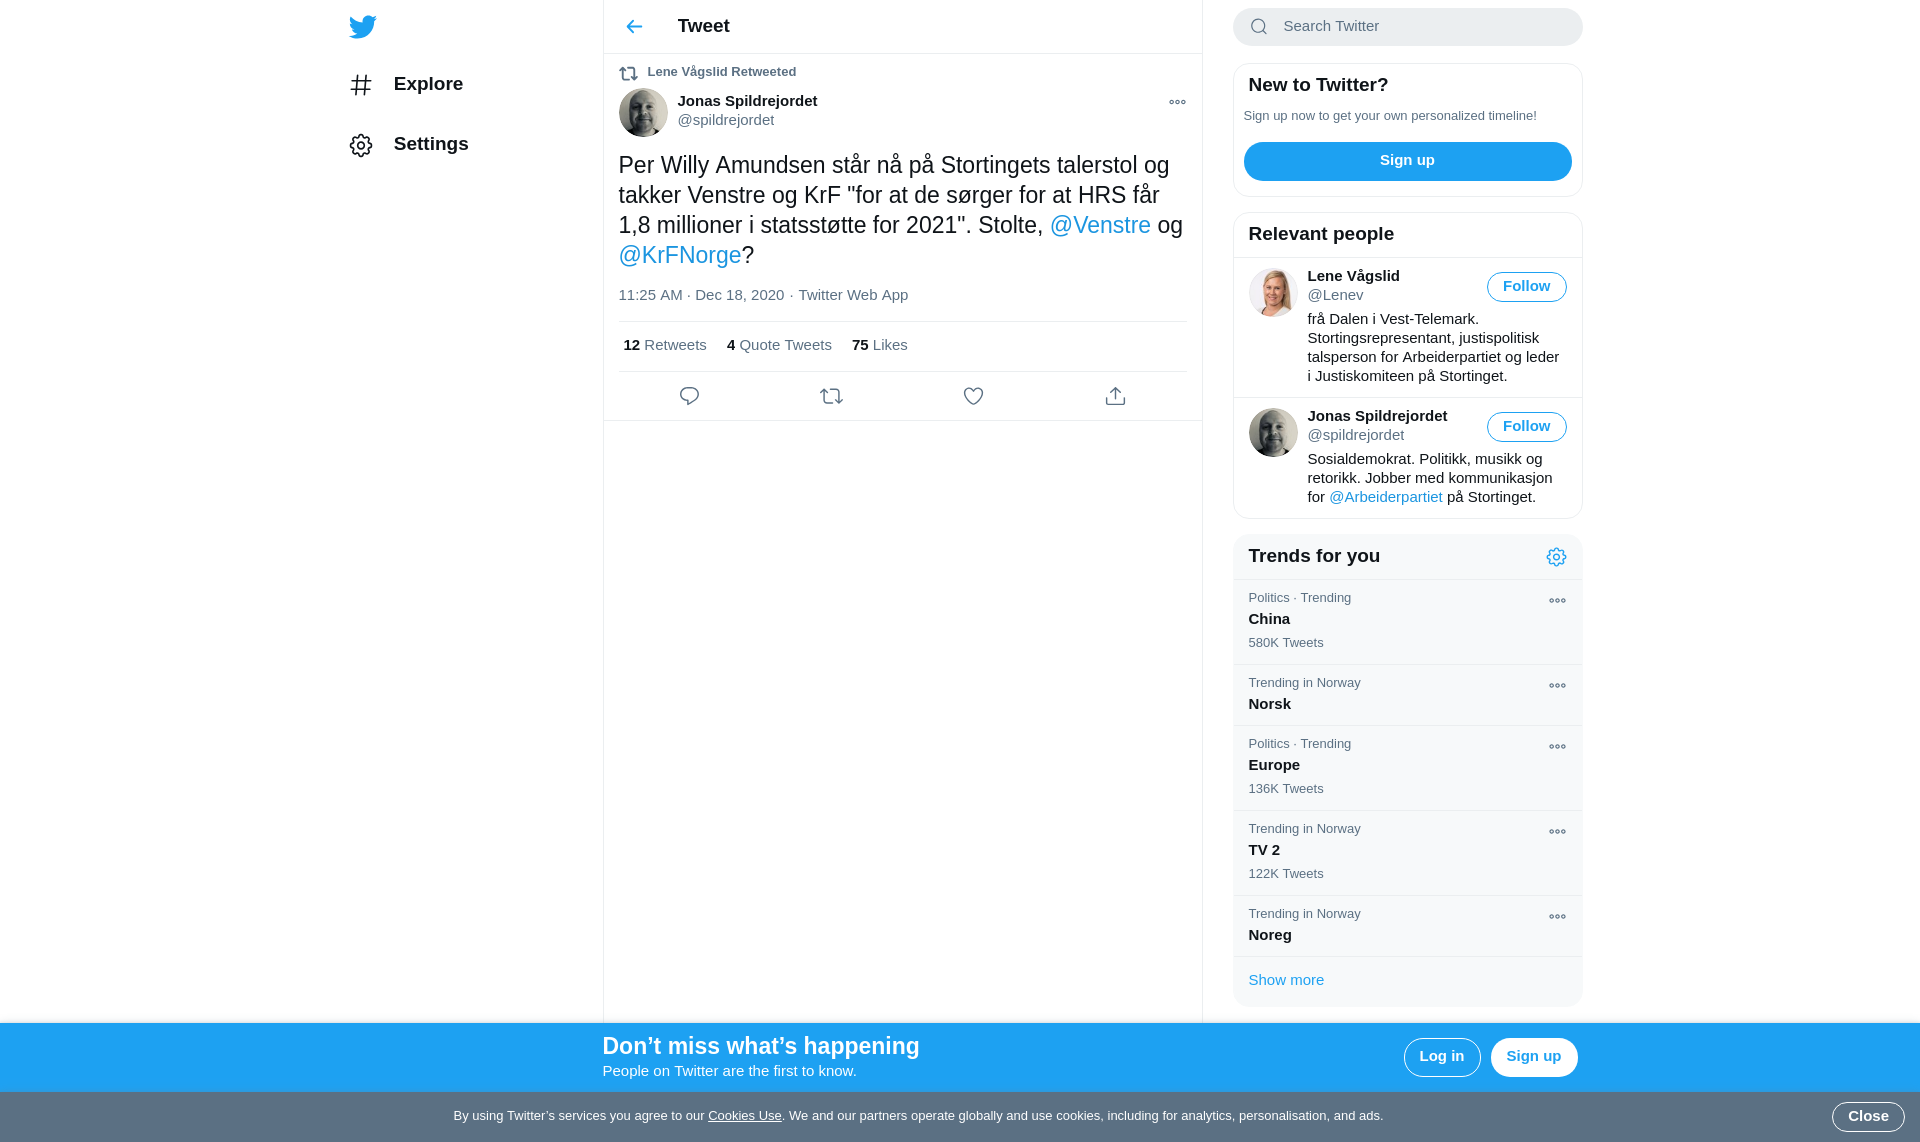1920x1142 pixels.
Task: Open Lene Vågslid Retweeted link
Action: (x=721, y=72)
